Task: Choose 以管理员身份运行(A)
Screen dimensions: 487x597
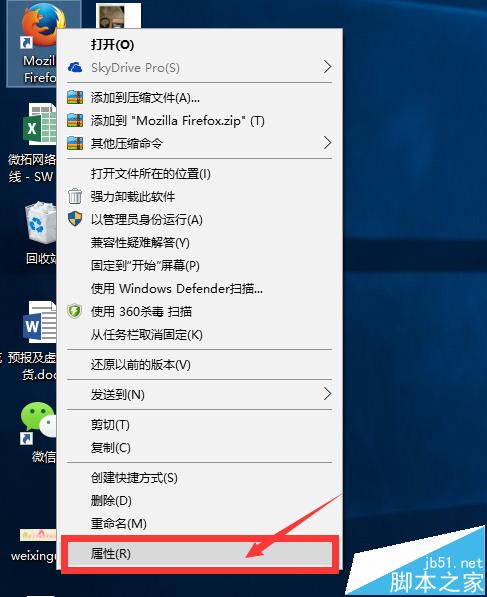Action: click(x=200, y=220)
